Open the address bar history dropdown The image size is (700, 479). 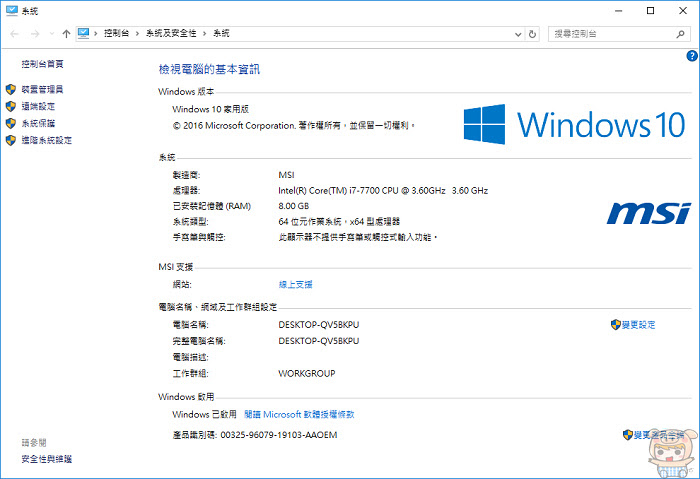(518, 34)
